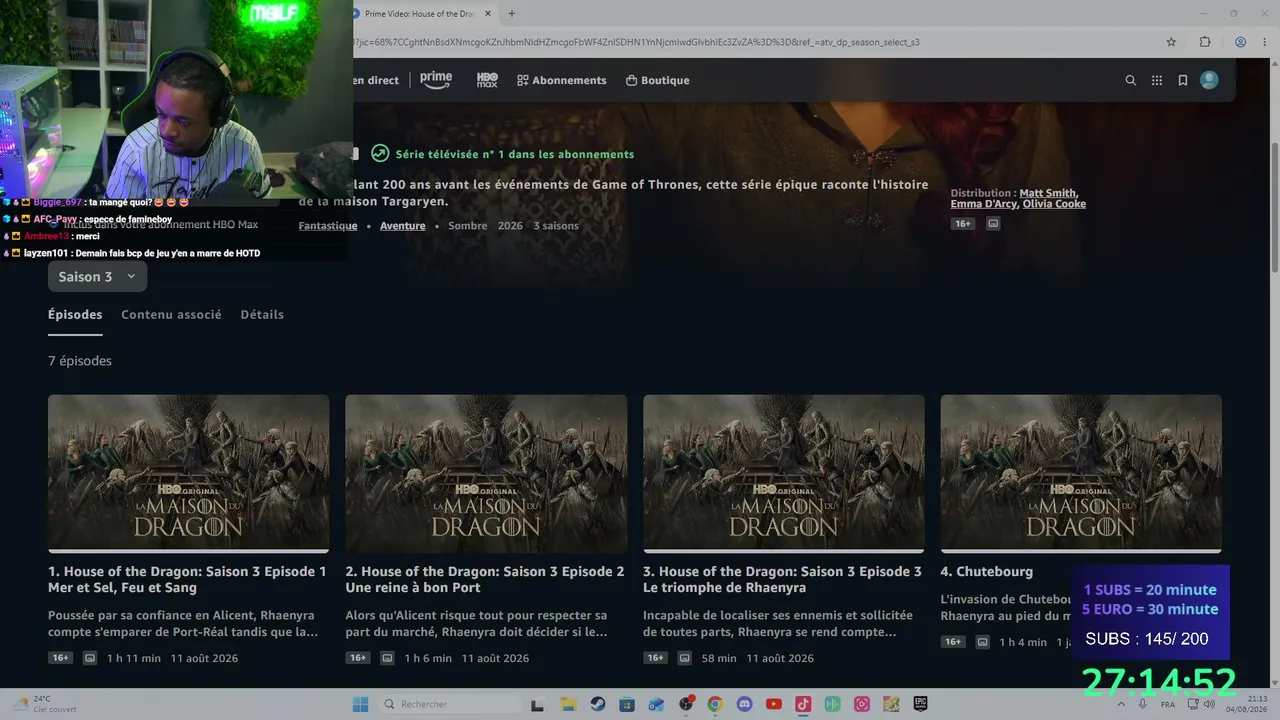Play episode 3 thumbnail Le triomphe de Rhaenyra
Image resolution: width=1280 pixels, height=720 pixels.
pyautogui.click(x=784, y=473)
